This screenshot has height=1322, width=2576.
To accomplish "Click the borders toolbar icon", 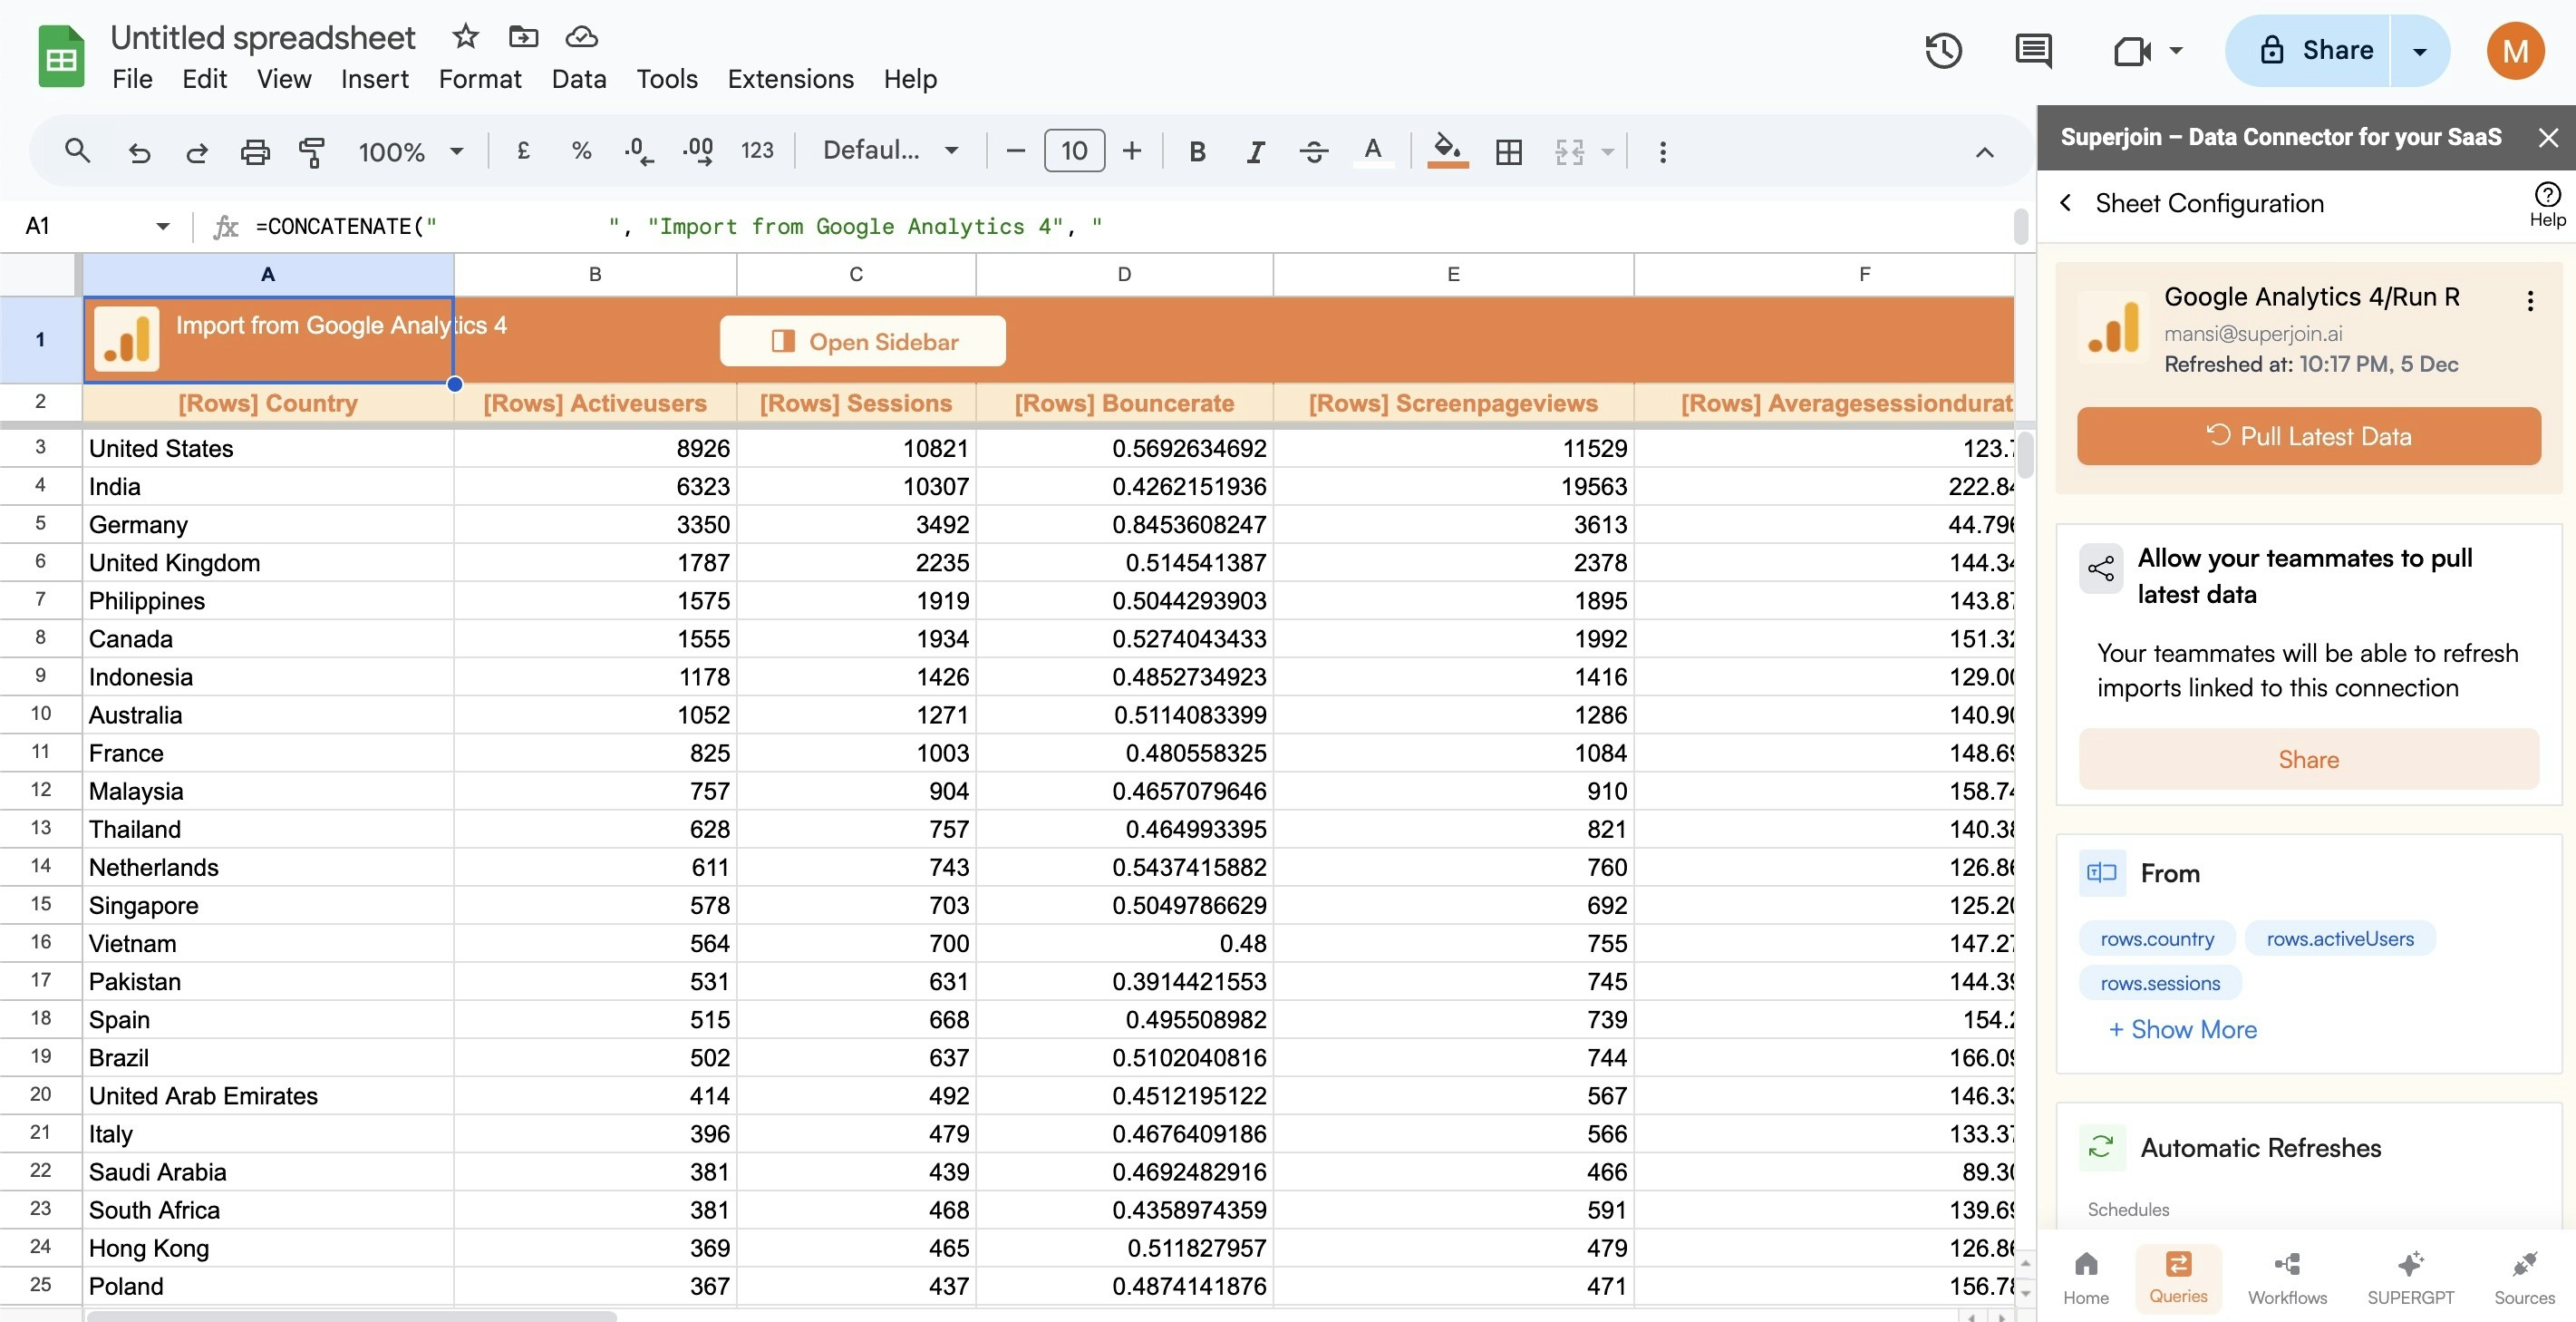I will (x=1508, y=152).
